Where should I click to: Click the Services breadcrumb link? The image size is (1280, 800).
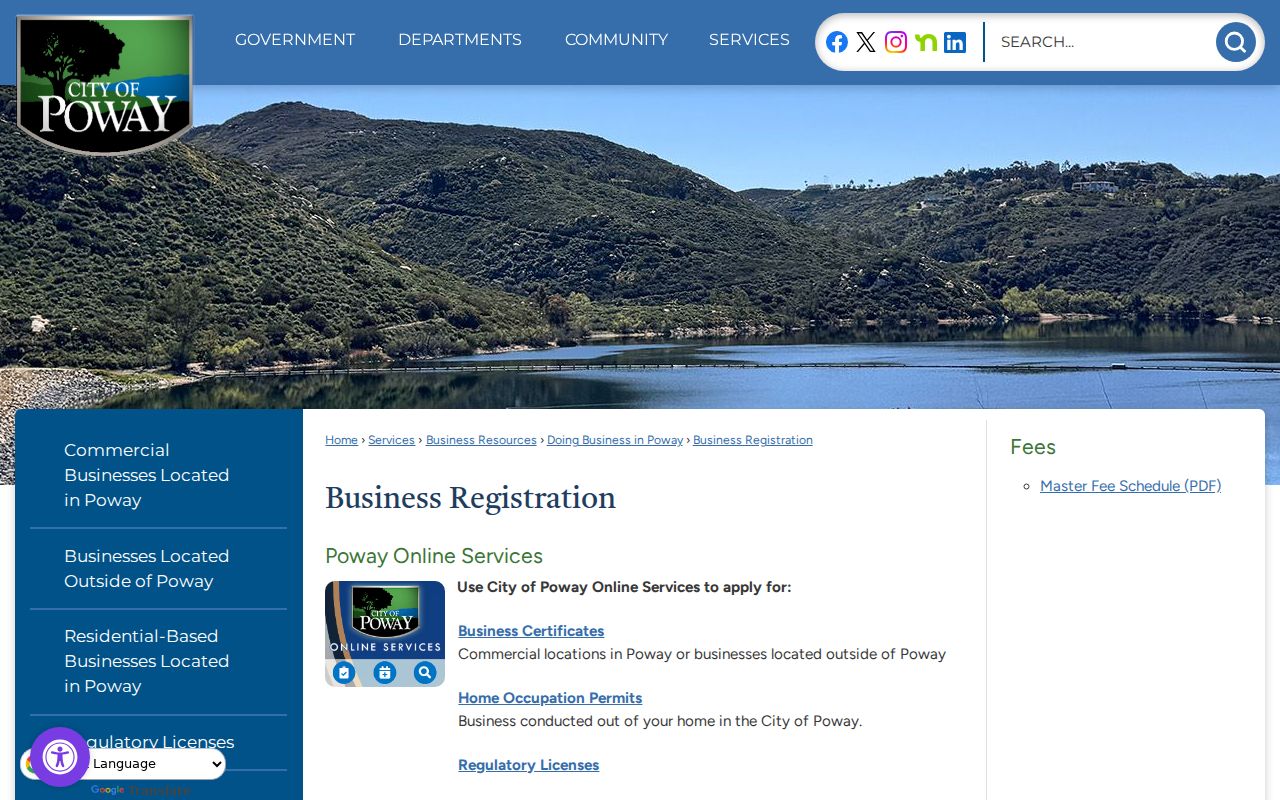click(x=391, y=440)
